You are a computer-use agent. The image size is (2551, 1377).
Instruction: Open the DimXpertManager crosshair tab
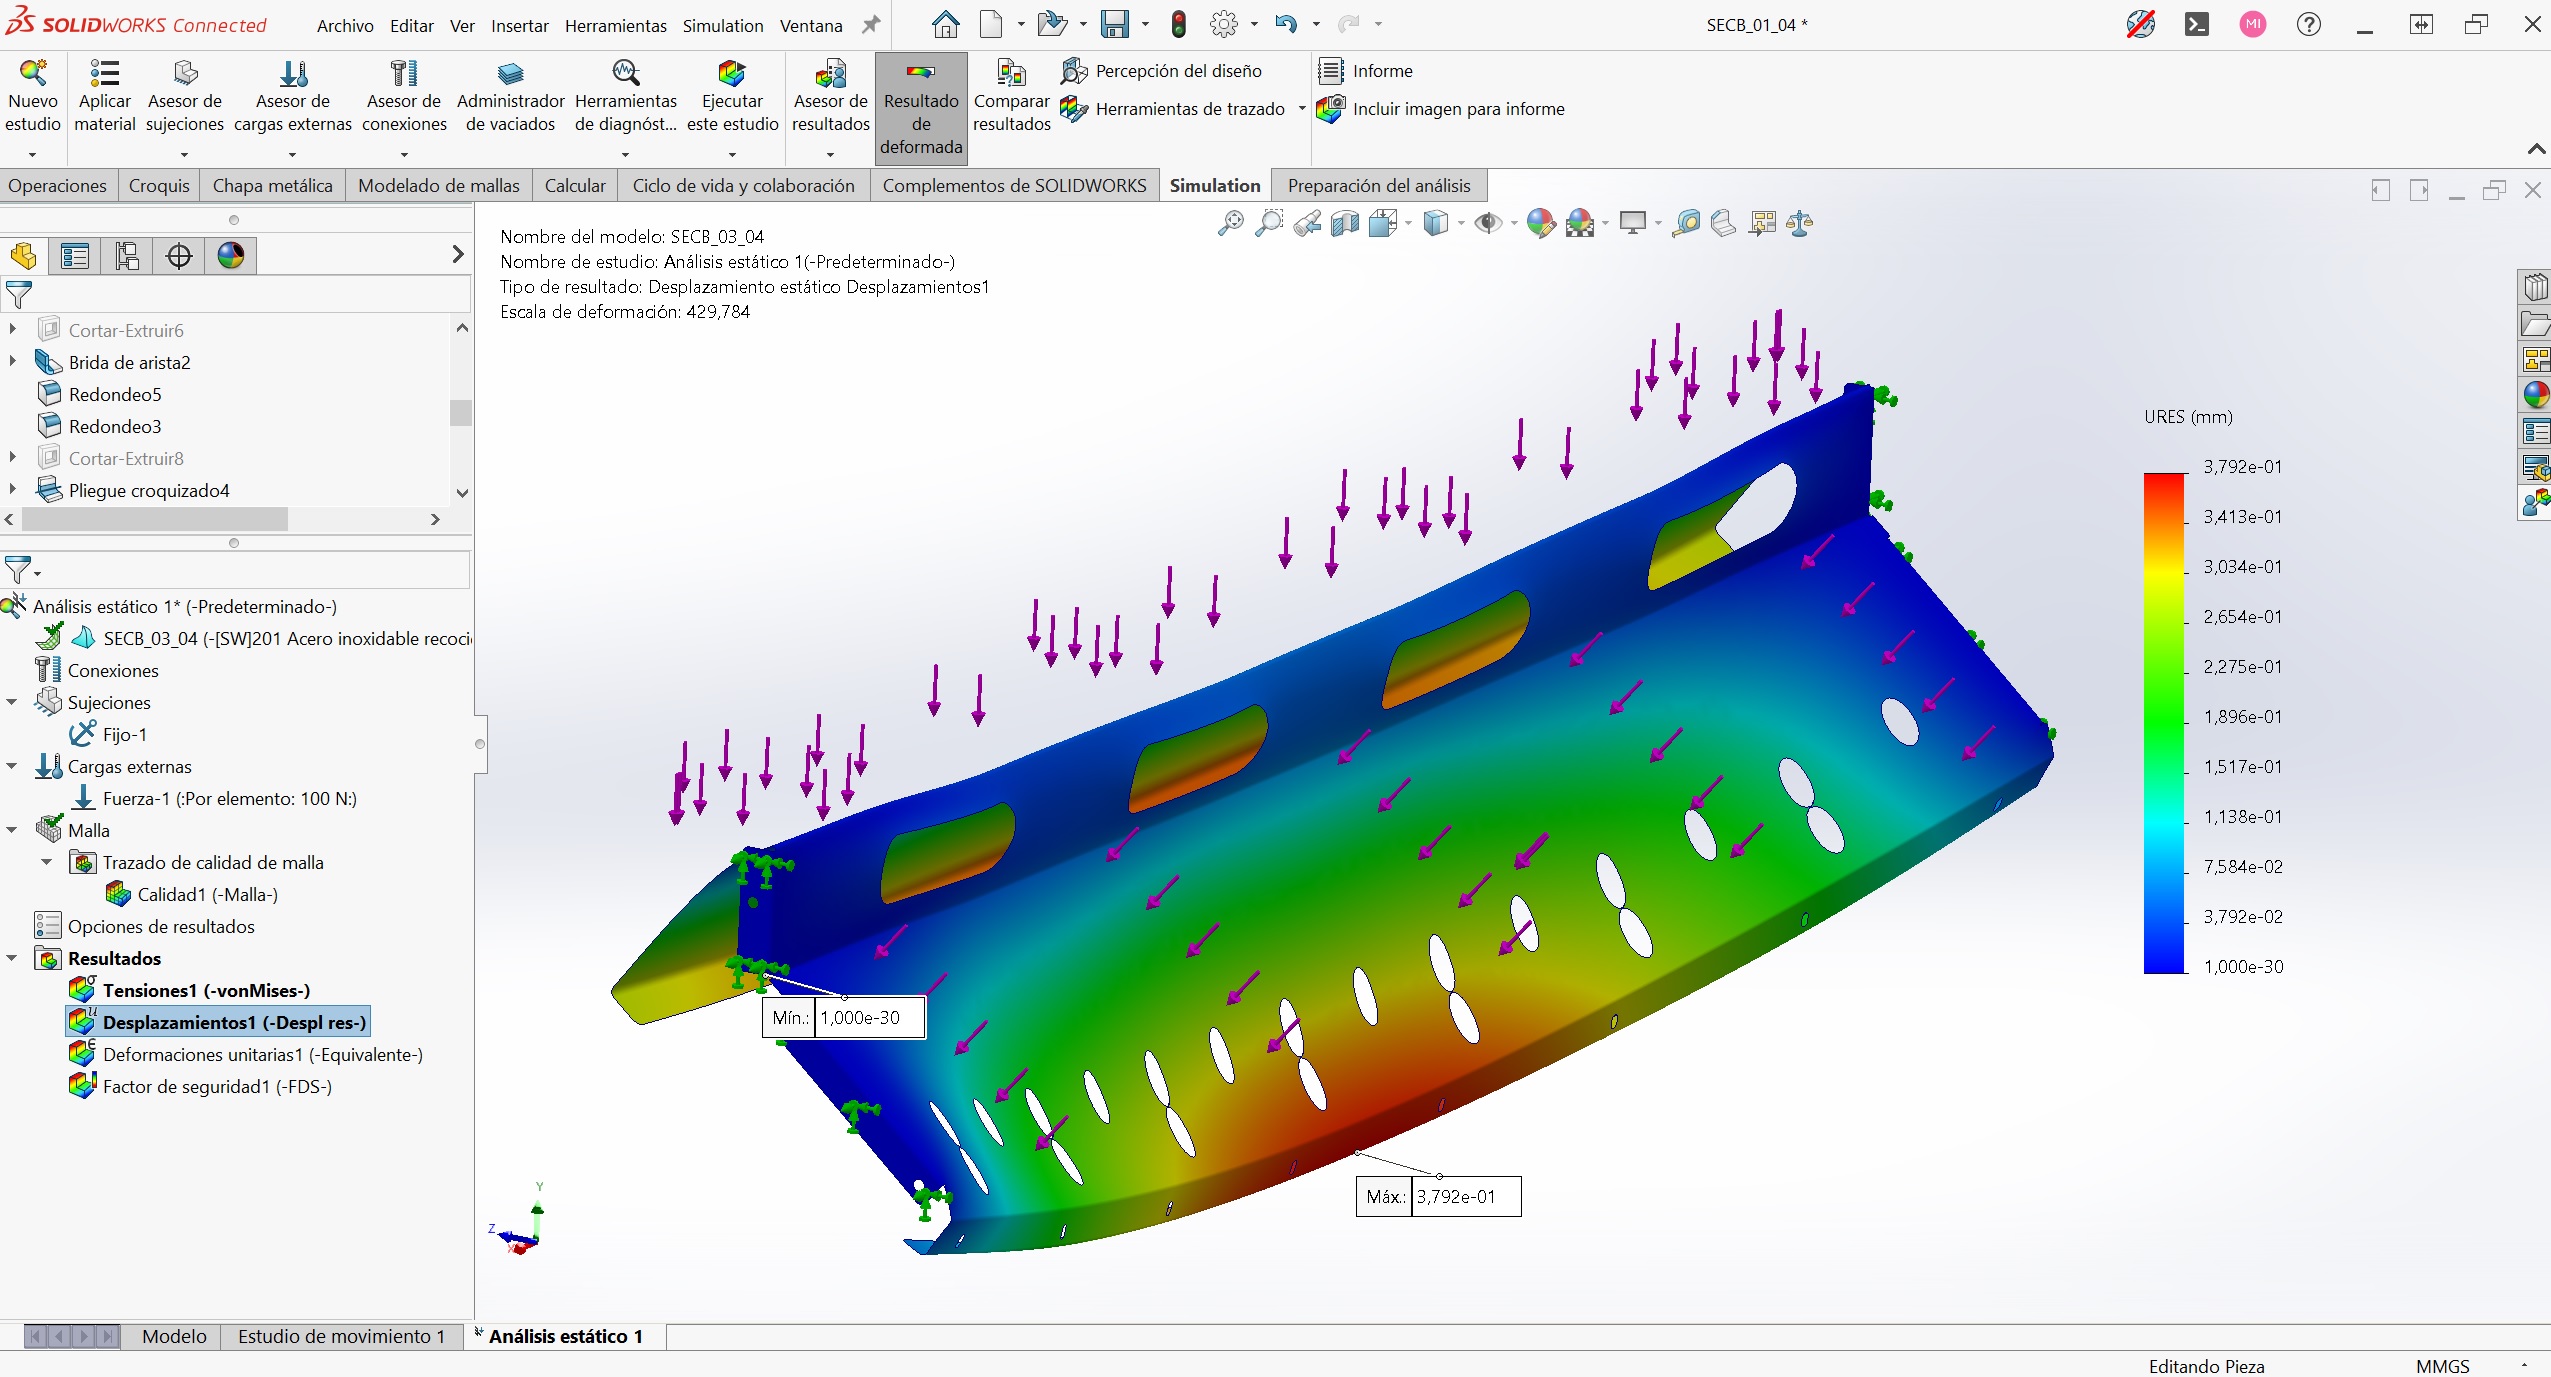click(179, 256)
